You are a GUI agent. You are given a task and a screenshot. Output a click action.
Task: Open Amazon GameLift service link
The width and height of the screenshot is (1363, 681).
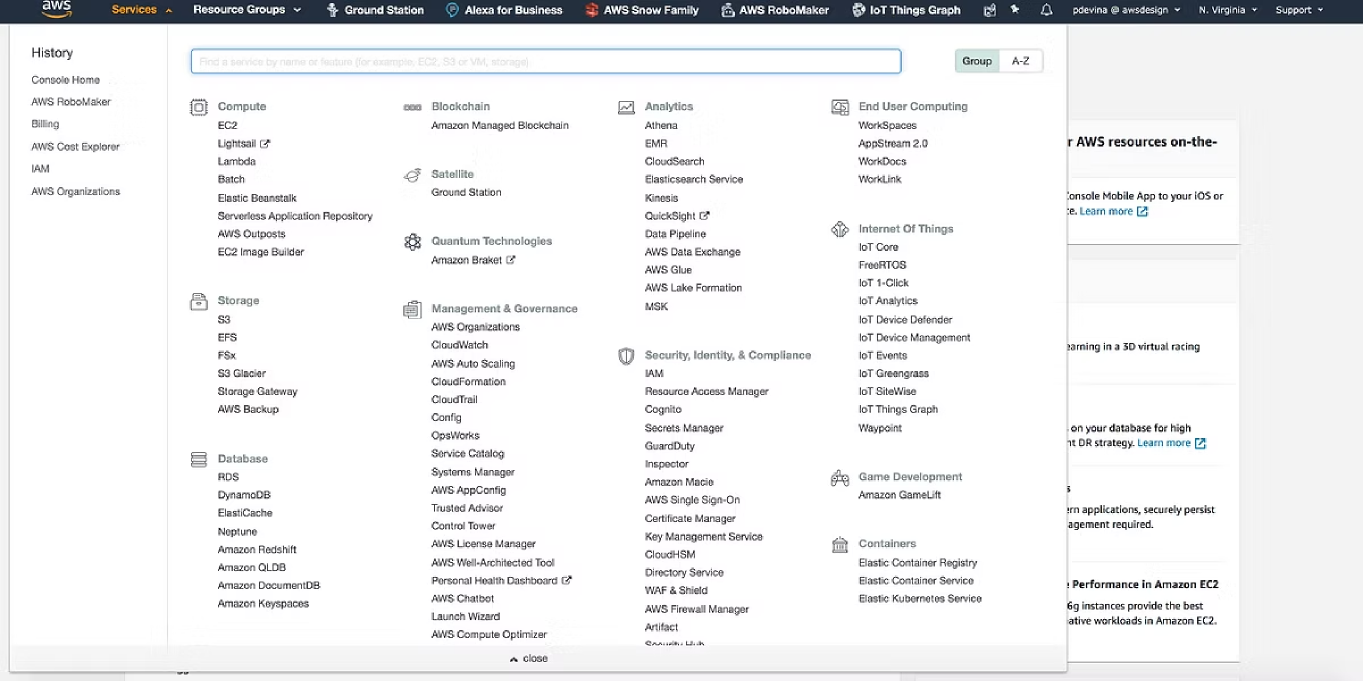[x=900, y=496]
